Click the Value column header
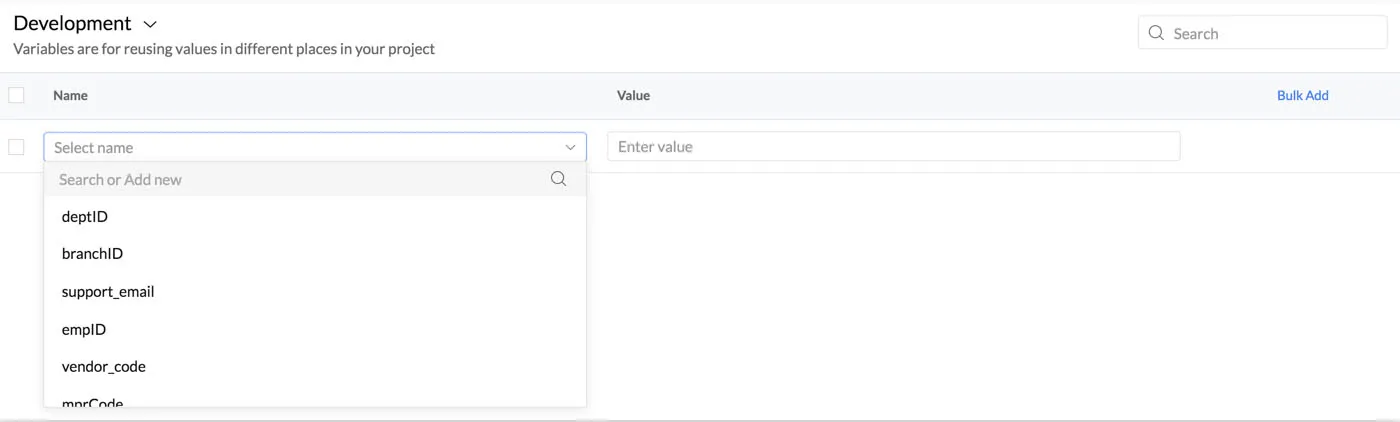The width and height of the screenshot is (1400, 422). 633,95
